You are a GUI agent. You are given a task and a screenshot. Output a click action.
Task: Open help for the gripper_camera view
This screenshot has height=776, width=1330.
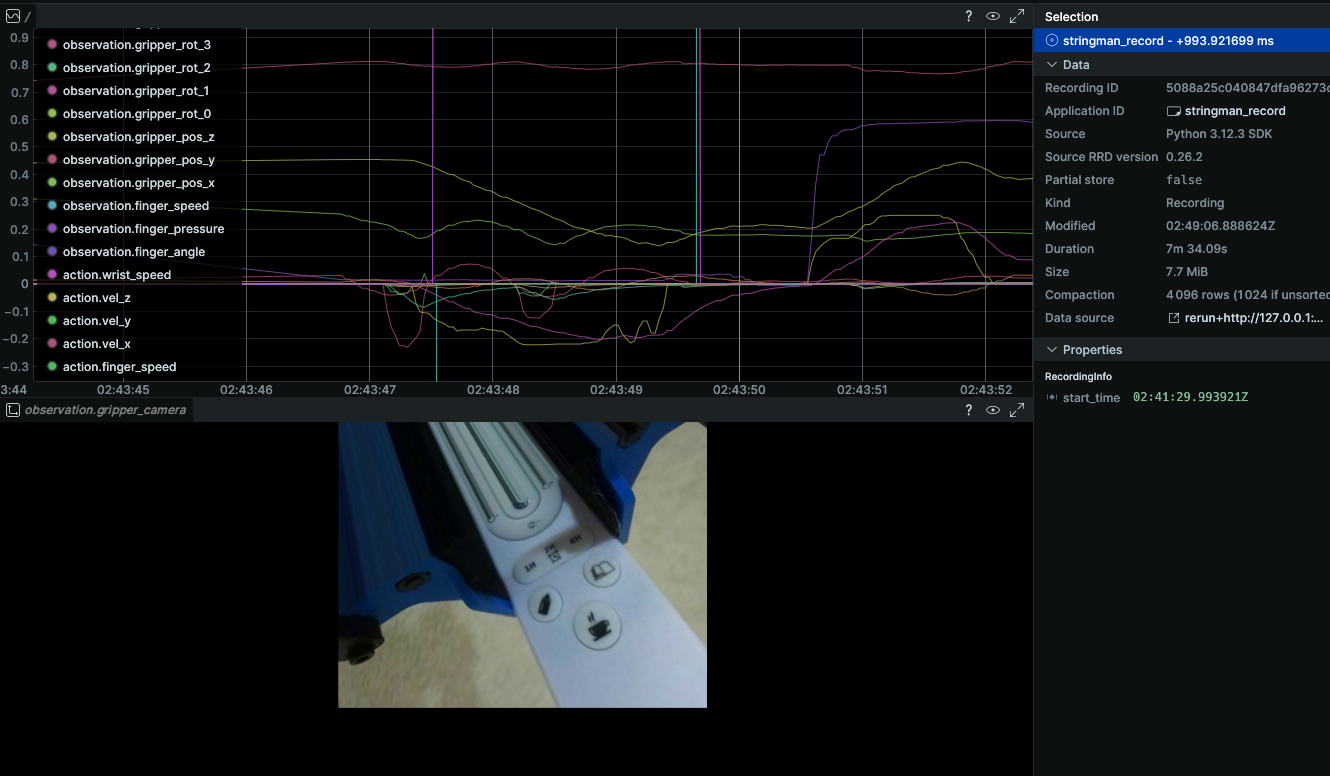pos(968,410)
